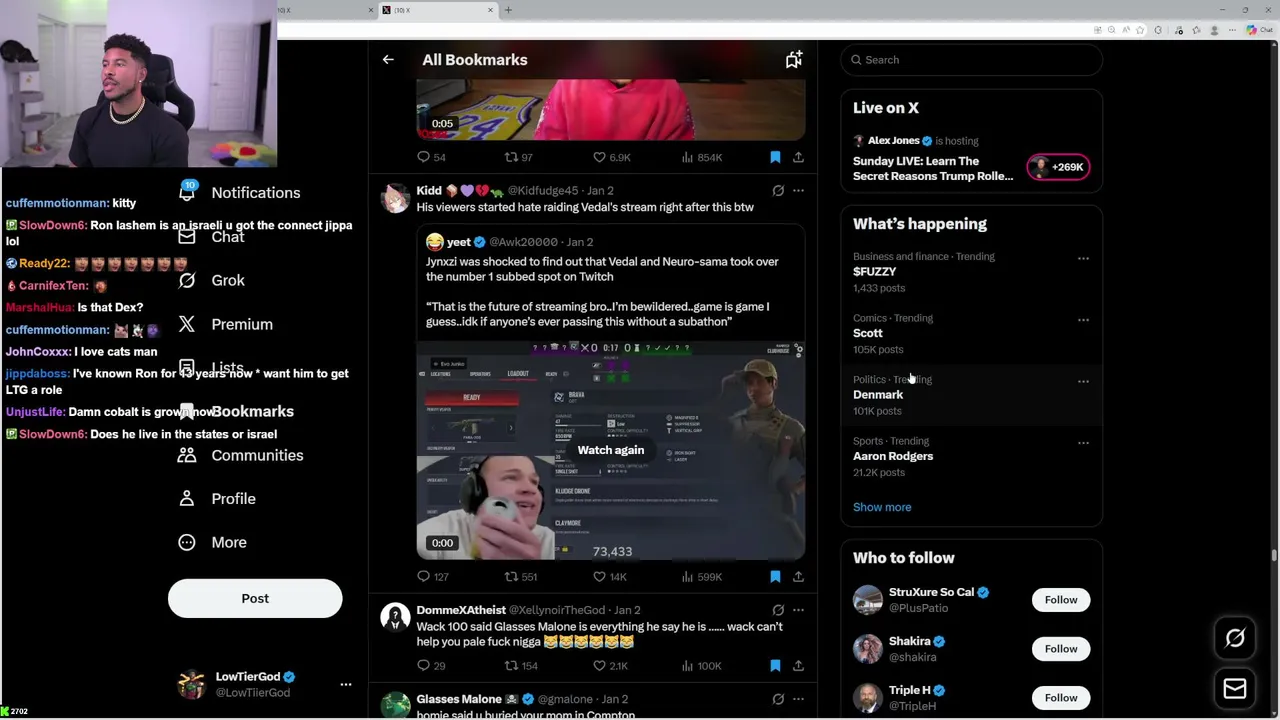Toggle bookmark on the 854K-views post

tap(775, 157)
